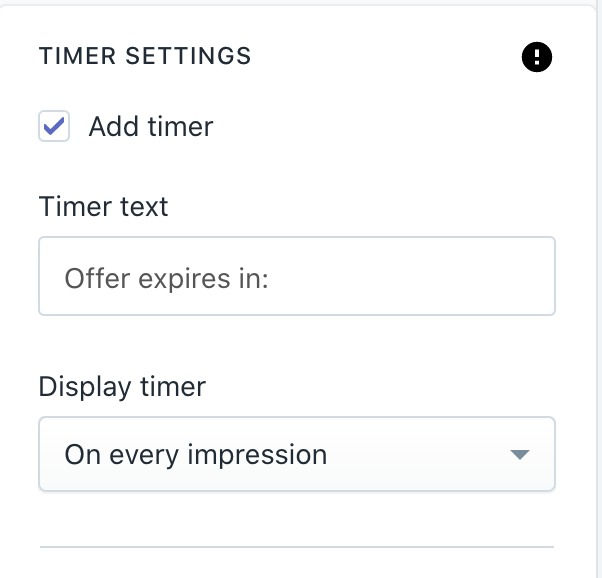Click the dropdown arrow in Display timer
602x578 pixels.
pyautogui.click(x=520, y=455)
